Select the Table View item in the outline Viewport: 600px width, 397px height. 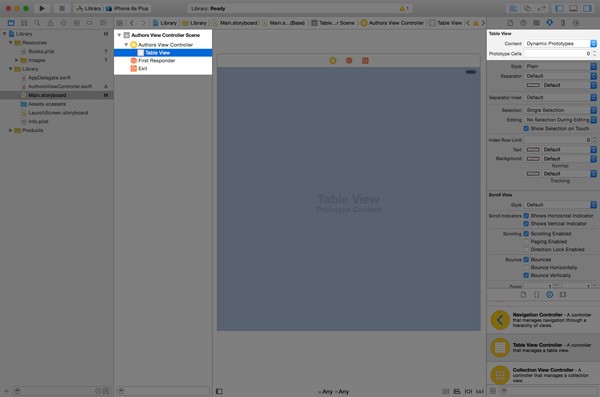pyautogui.click(x=157, y=53)
